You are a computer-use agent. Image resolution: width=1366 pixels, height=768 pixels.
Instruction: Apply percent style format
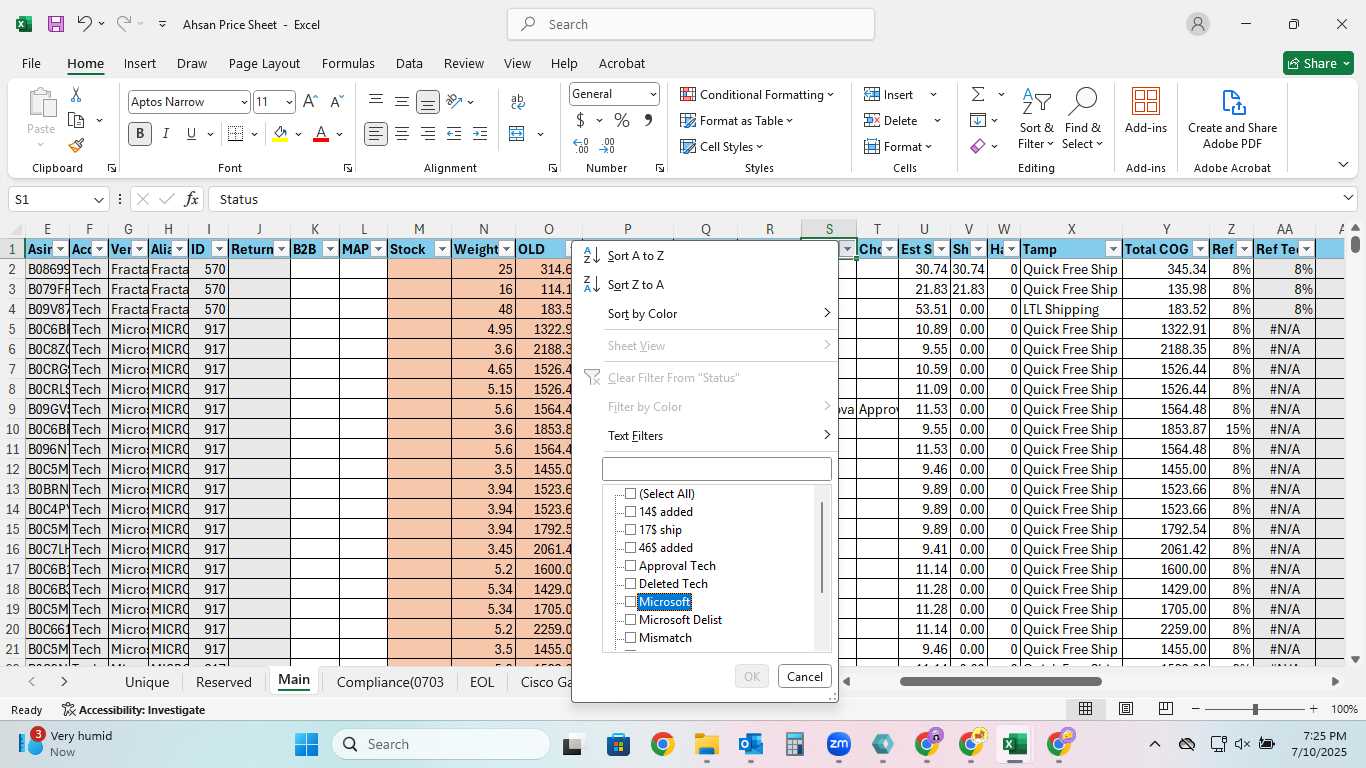click(x=622, y=120)
